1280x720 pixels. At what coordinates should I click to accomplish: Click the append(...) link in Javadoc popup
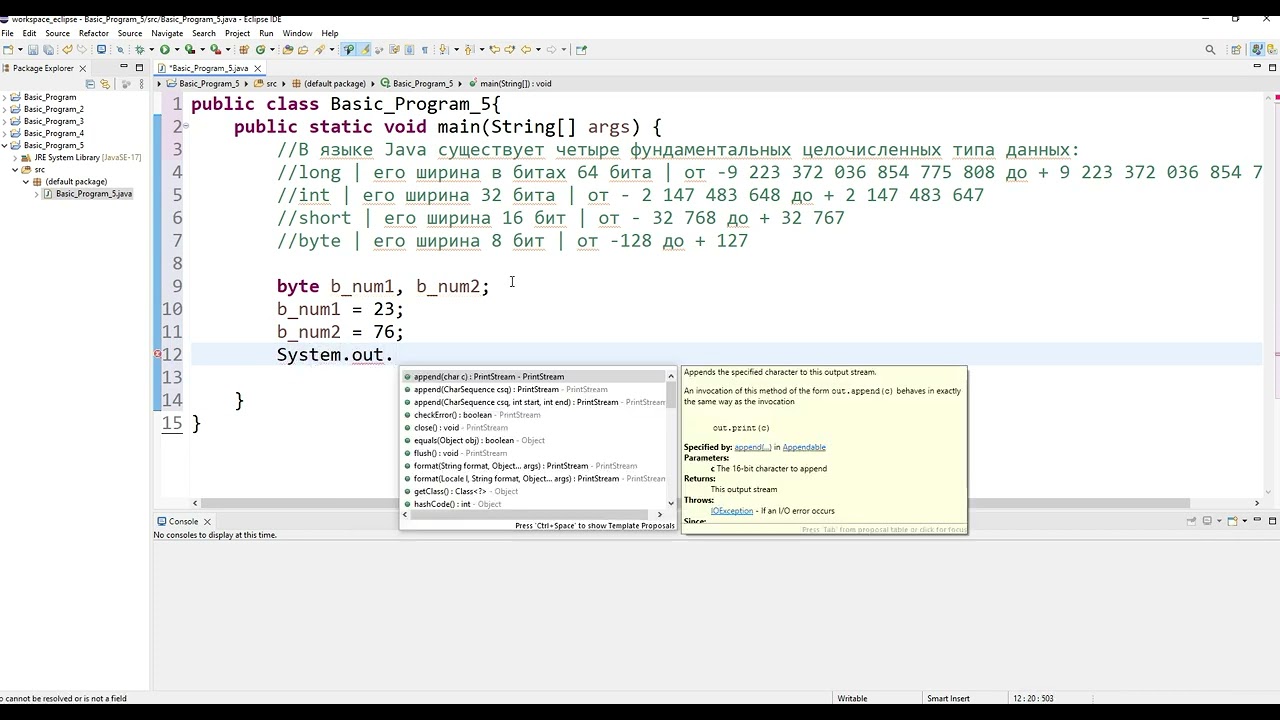pyautogui.click(x=753, y=447)
